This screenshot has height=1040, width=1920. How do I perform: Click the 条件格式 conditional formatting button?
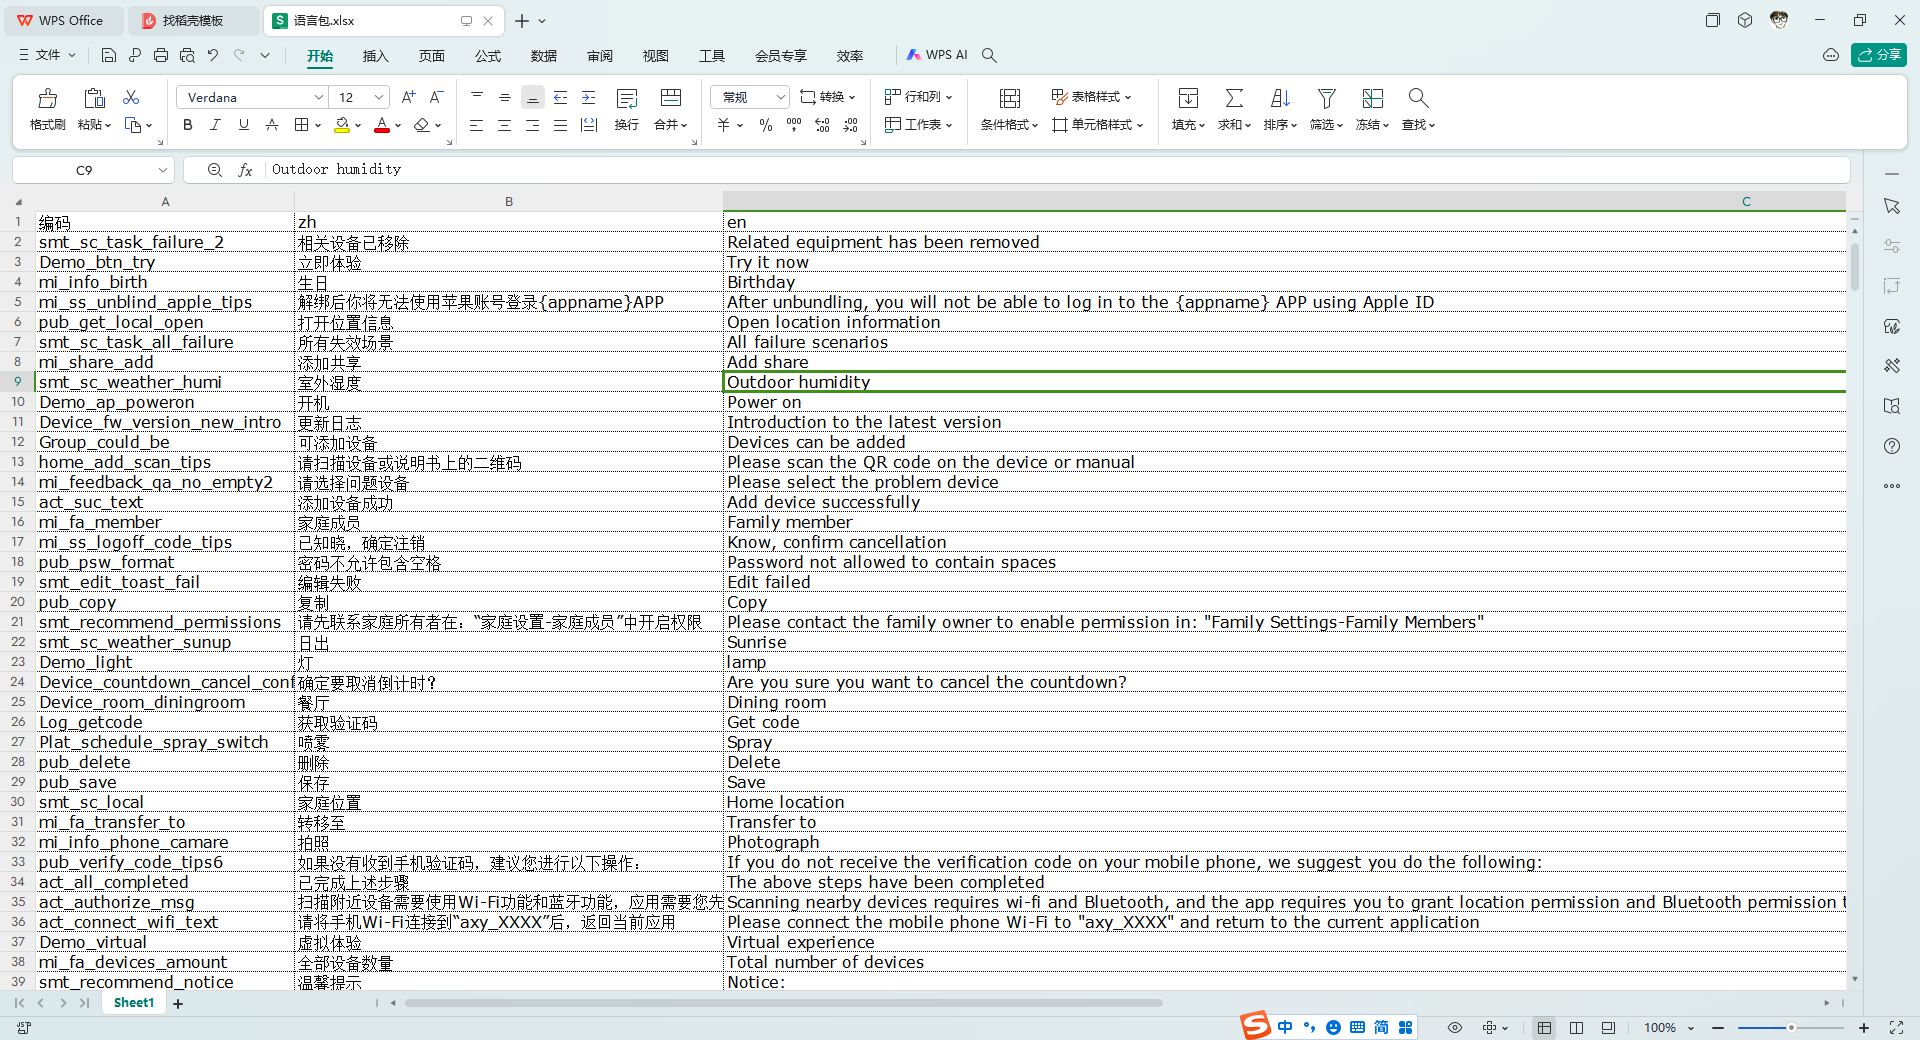1009,109
